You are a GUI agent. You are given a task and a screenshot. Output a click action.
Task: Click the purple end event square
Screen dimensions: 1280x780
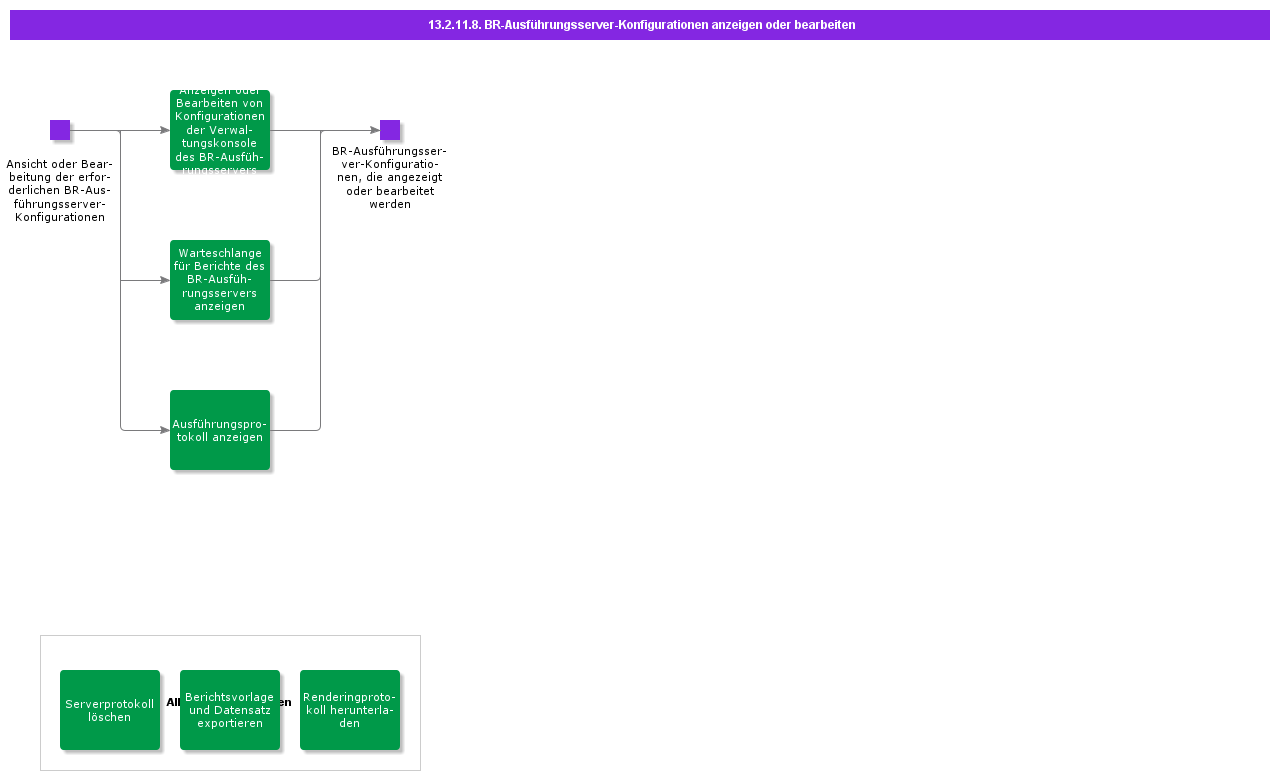tap(390, 130)
